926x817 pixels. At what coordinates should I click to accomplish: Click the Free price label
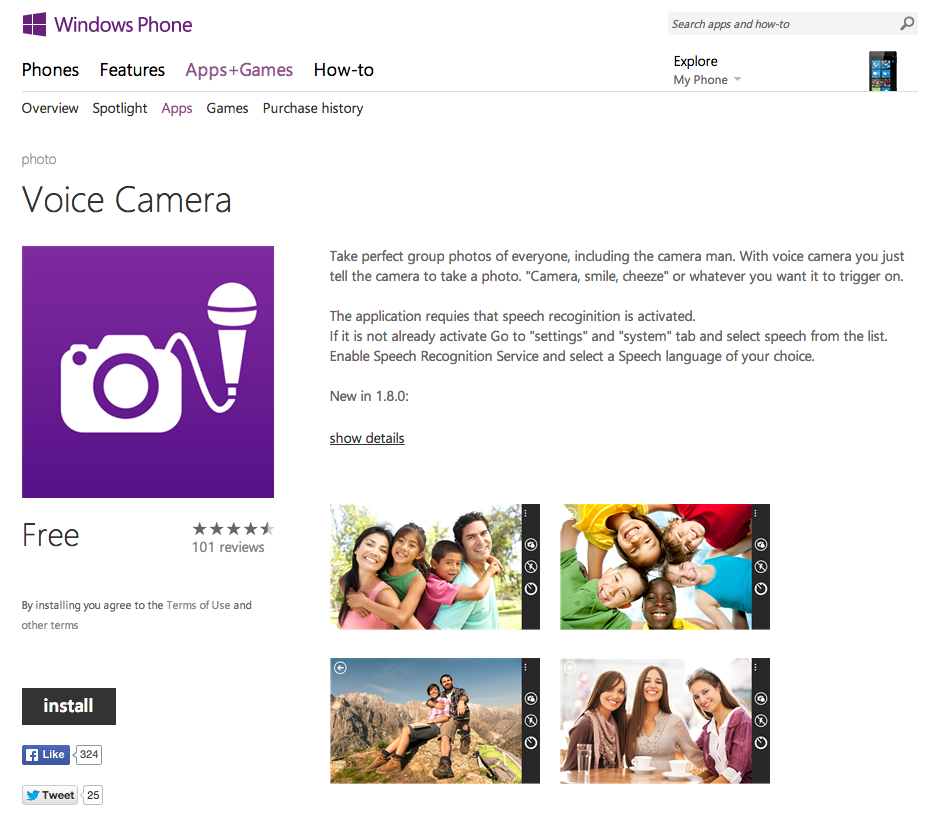51,535
